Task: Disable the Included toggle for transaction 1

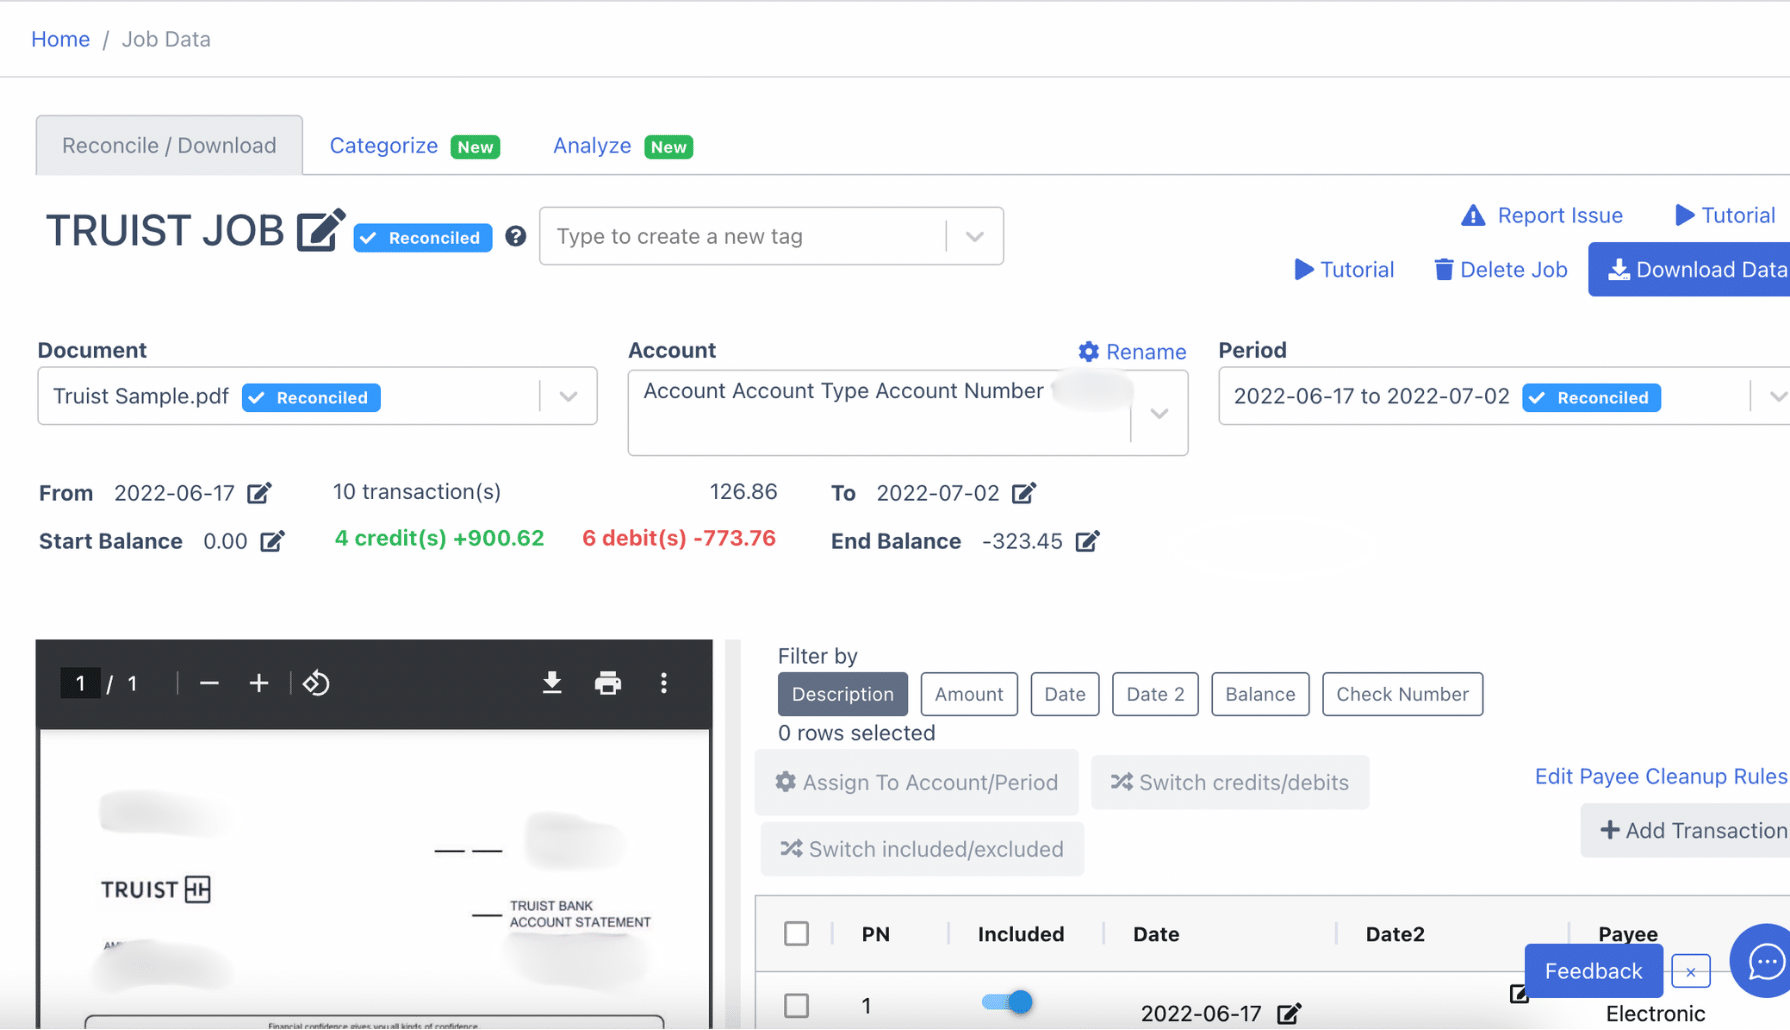Action: (x=1006, y=1002)
